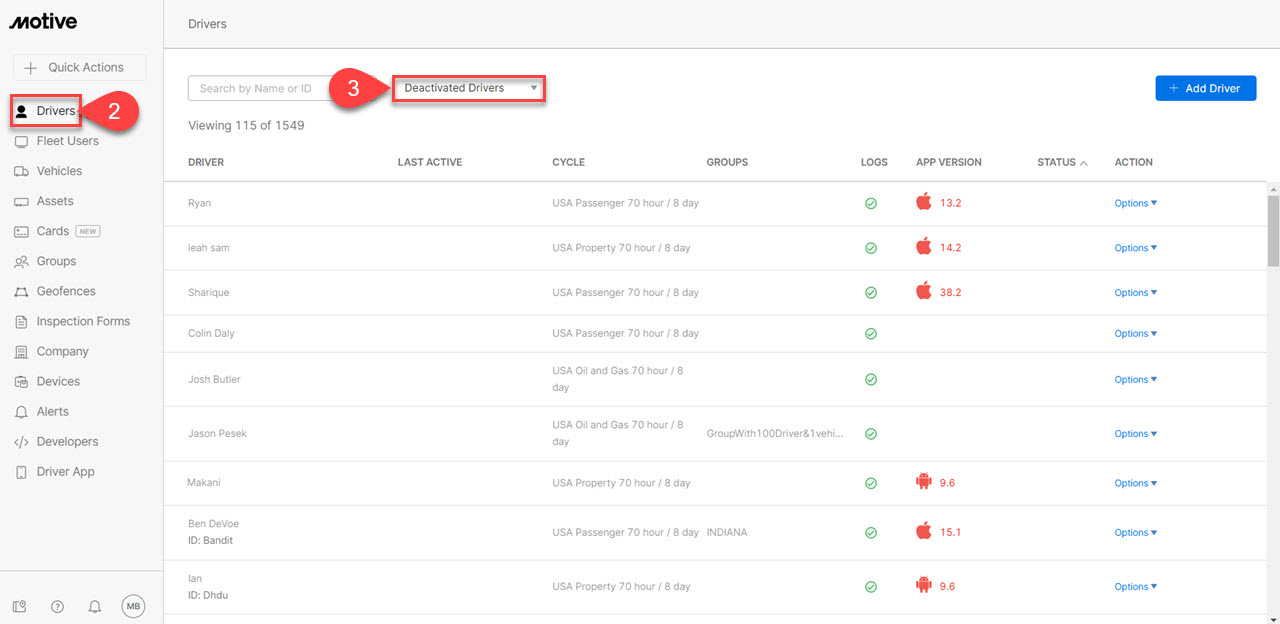
Task: Open the Deactivated Drivers dropdown
Action: pos(469,88)
